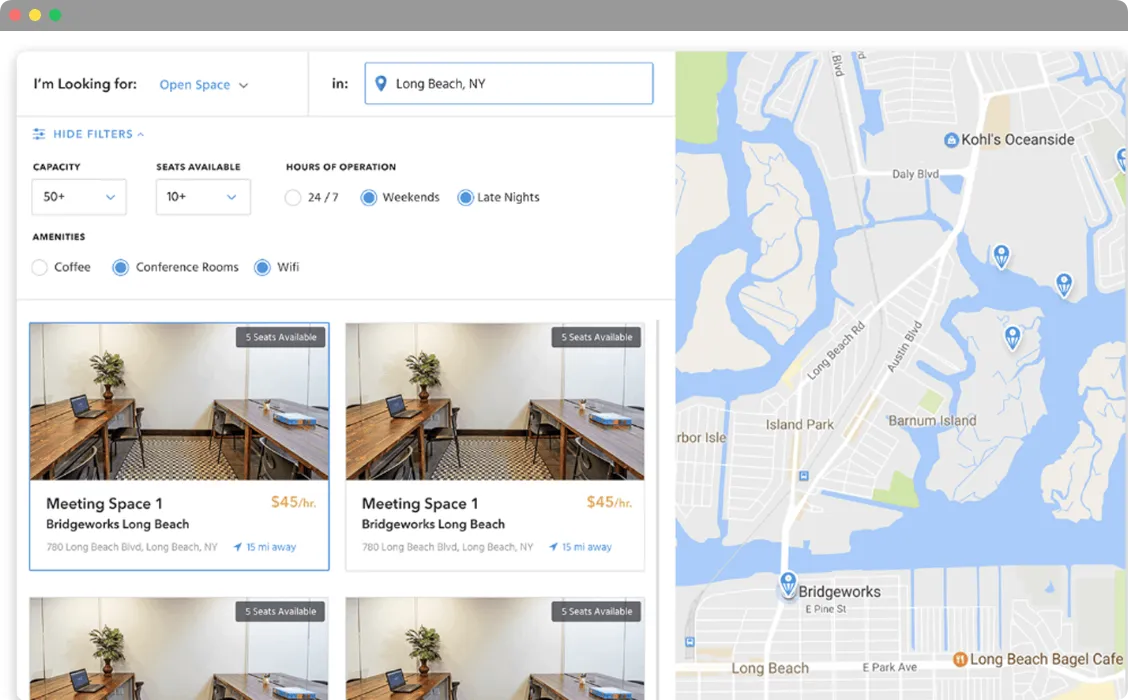
Task: Disable the Conference Rooms amenity filter
Action: 120,268
